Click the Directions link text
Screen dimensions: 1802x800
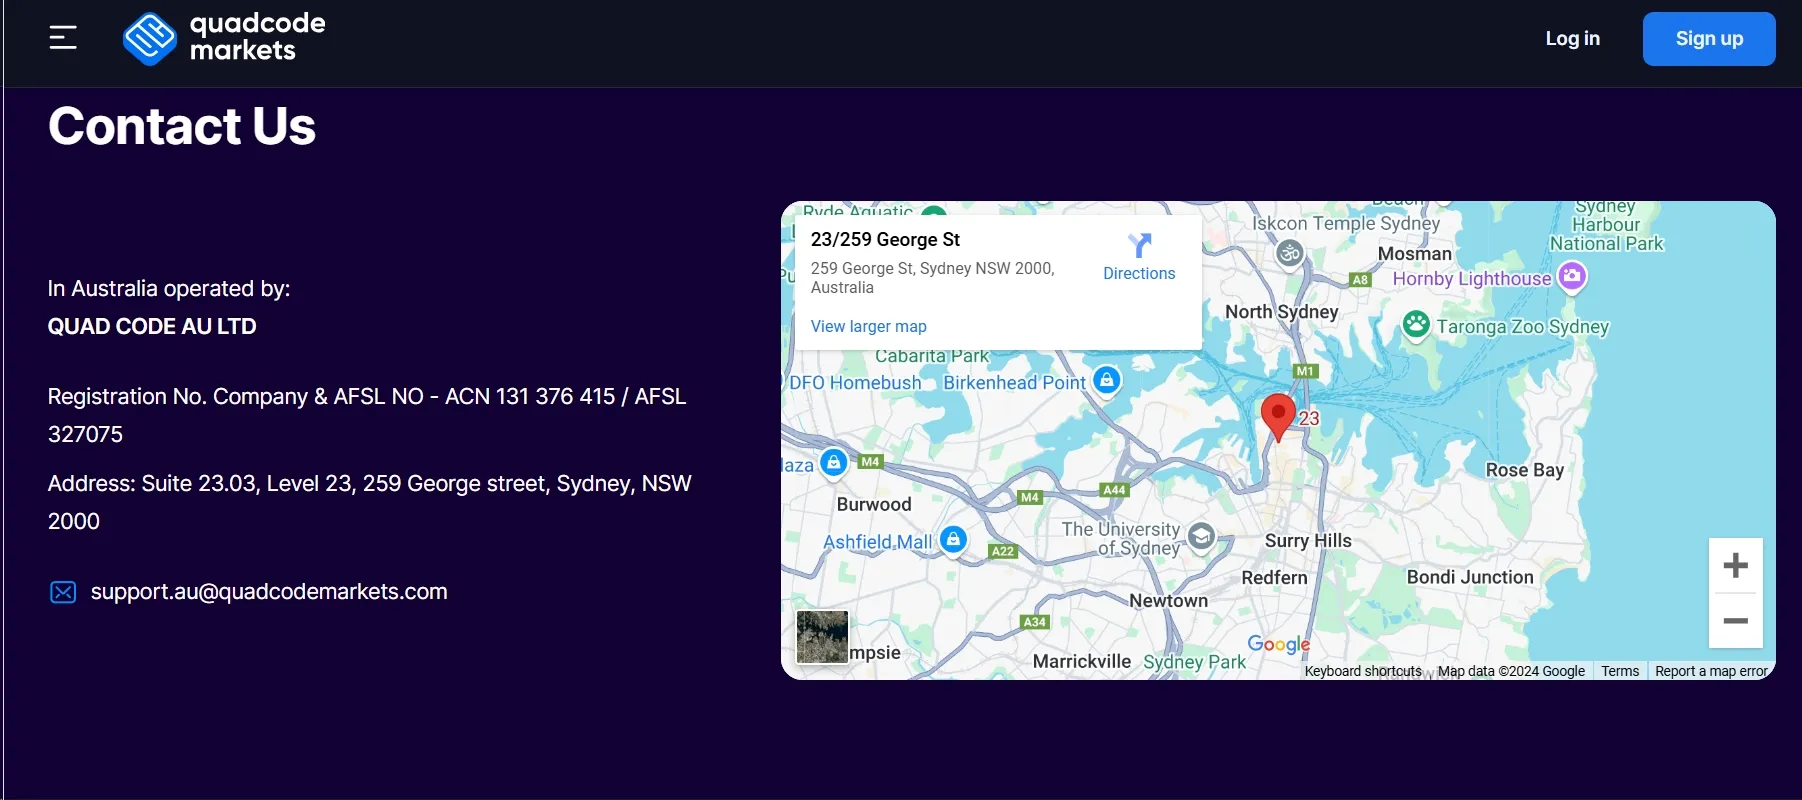pos(1139,273)
